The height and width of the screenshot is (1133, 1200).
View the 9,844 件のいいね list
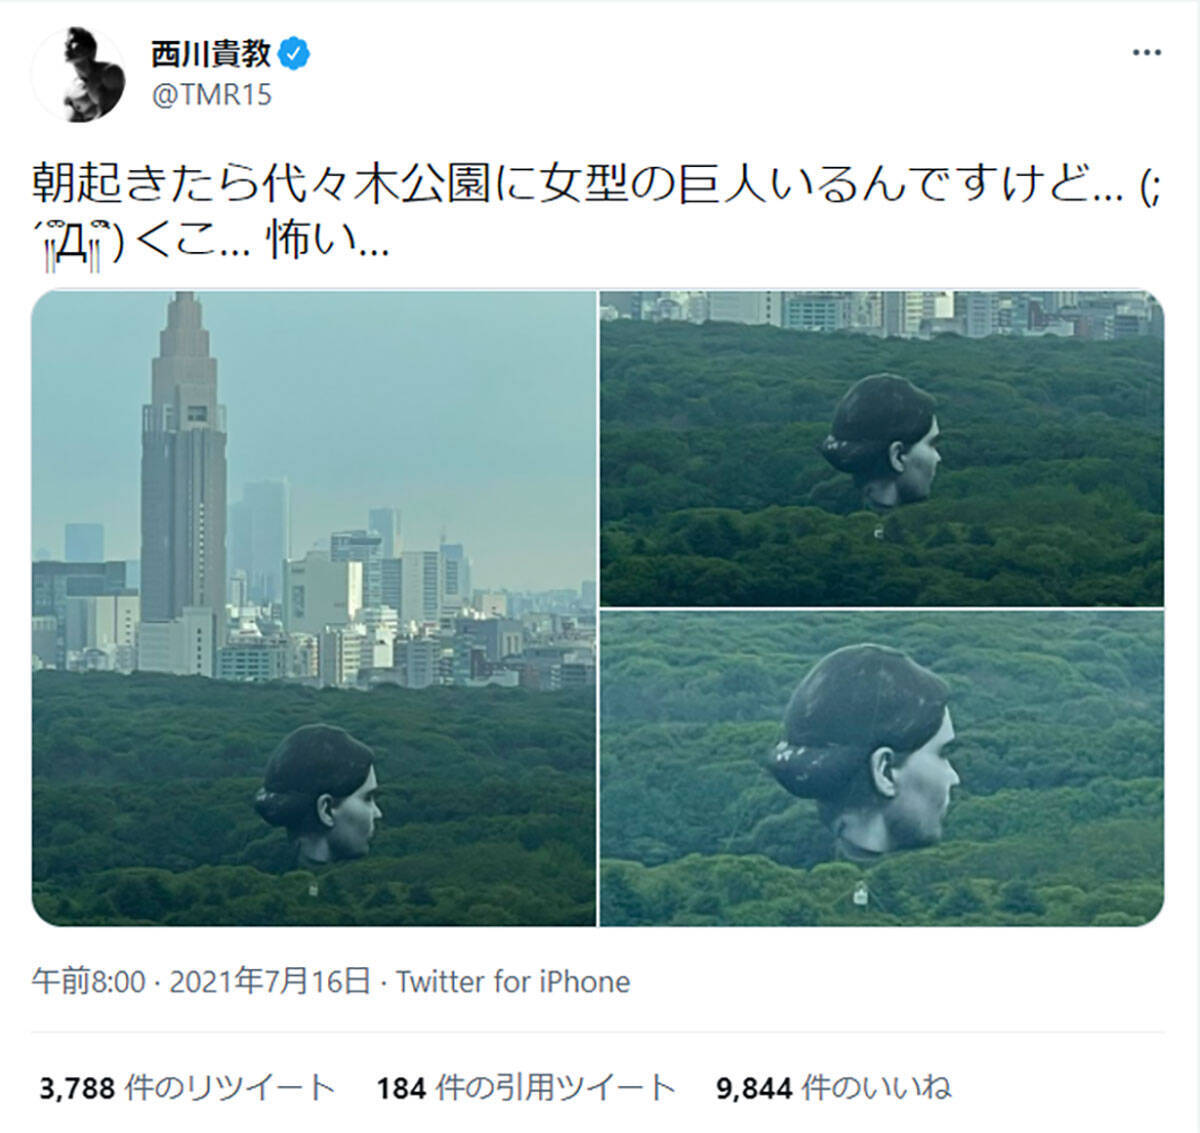pyautogui.click(x=834, y=1087)
